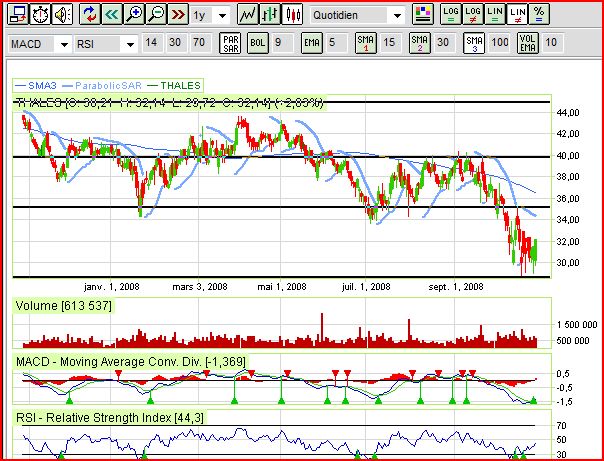Click the RSI lower level field 30
This screenshot has height=461, width=604.
pos(176,42)
